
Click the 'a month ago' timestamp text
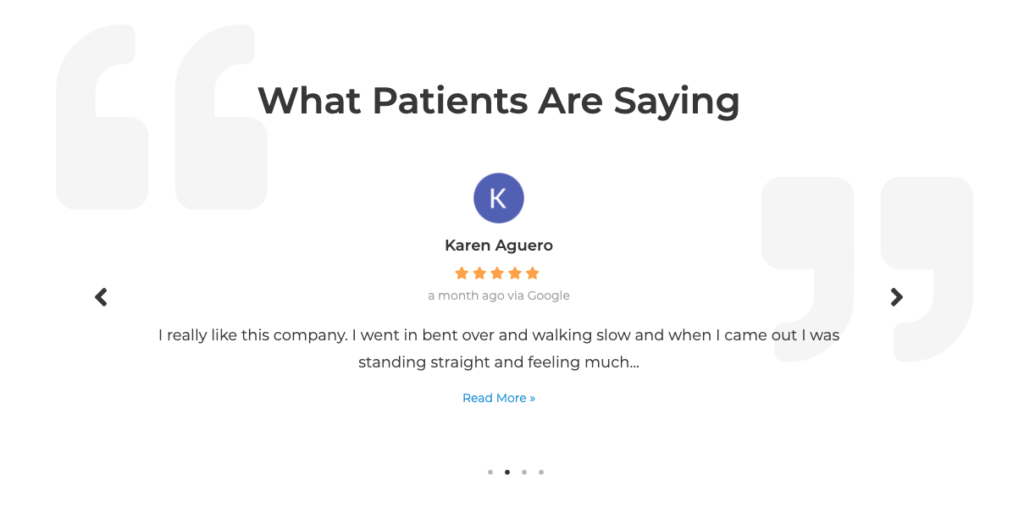click(466, 296)
